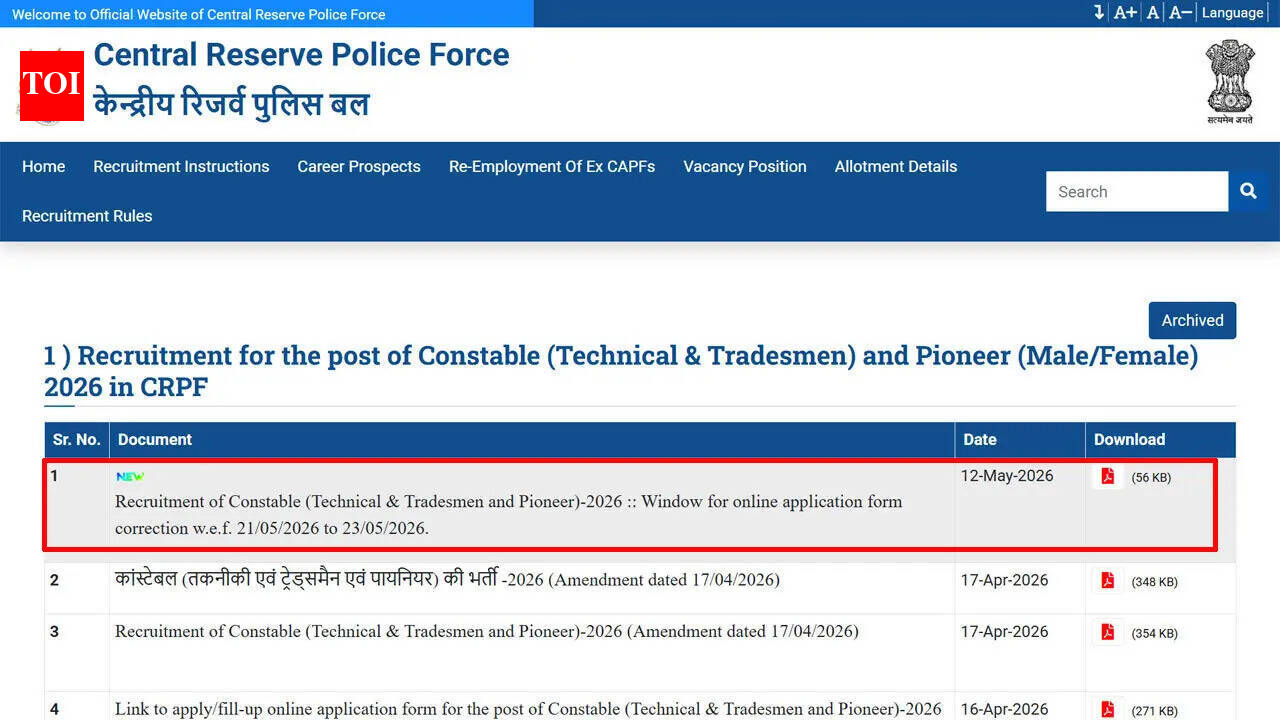Open English Amendment dated 17/04/2026 notice
Screen dimensions: 1280x720
pyautogui.click(x=487, y=631)
